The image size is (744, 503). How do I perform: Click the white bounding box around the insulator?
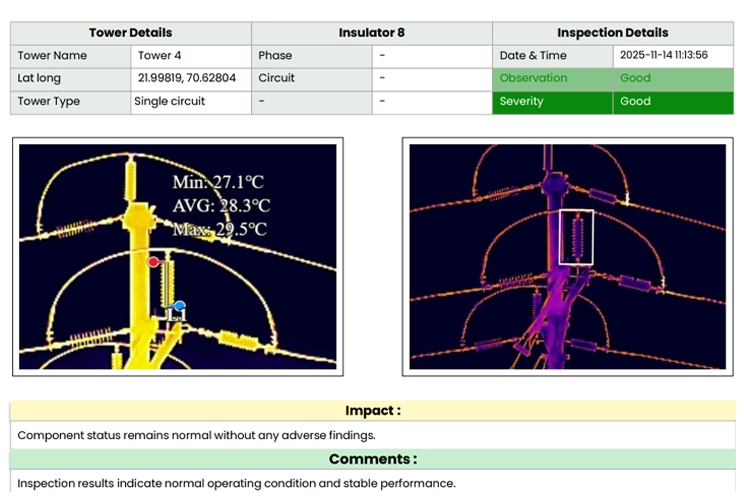click(576, 237)
